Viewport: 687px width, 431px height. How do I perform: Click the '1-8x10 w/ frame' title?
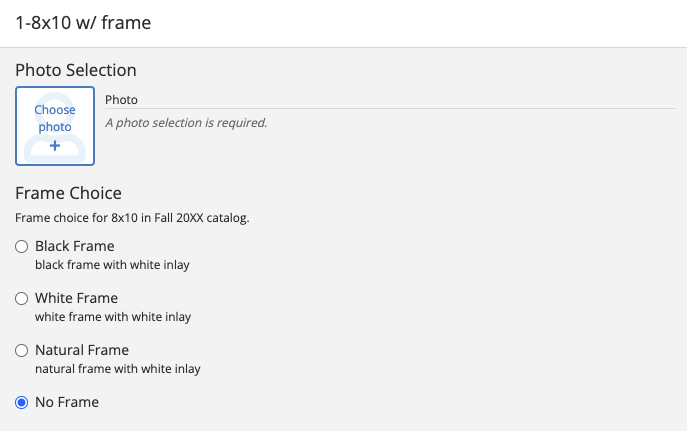point(83,23)
